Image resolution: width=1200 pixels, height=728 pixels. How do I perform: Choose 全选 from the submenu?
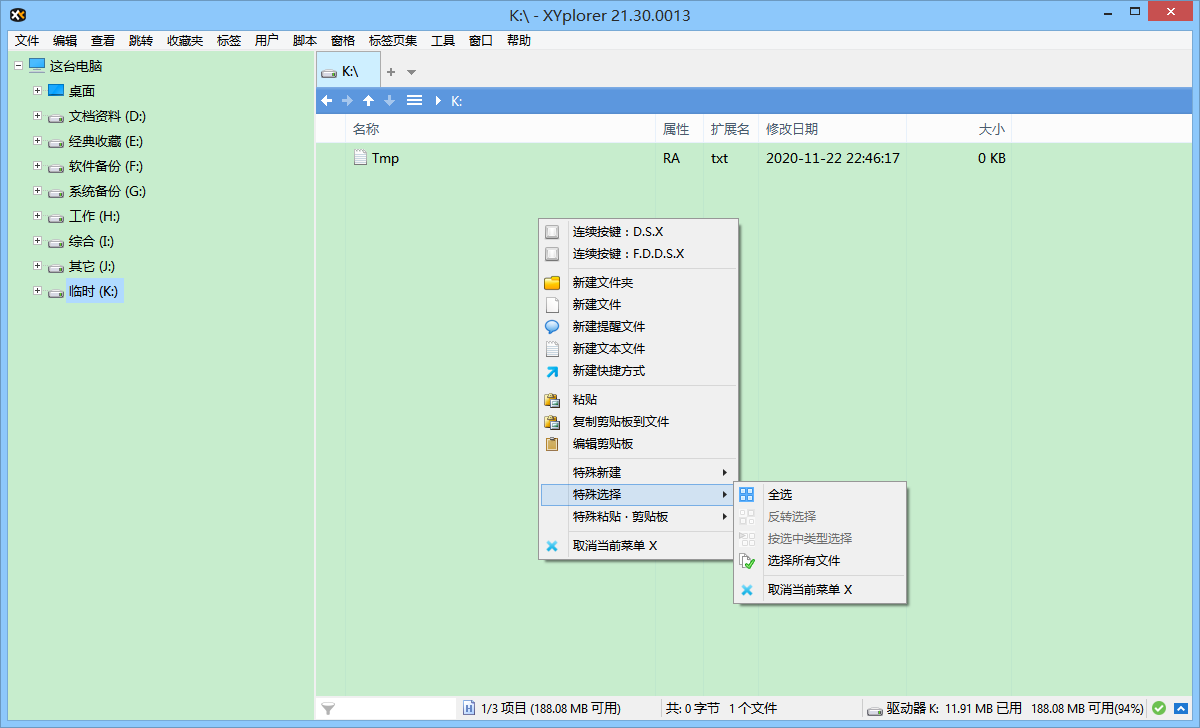[x=781, y=494]
